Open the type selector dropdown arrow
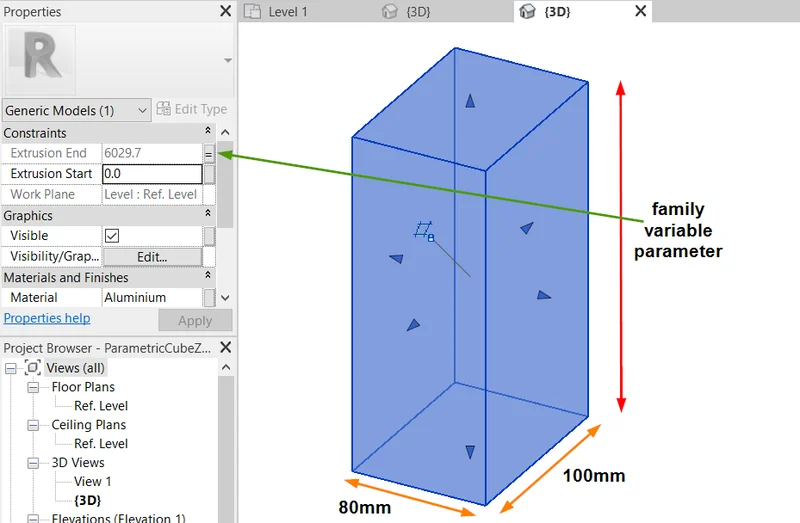800x523 pixels. click(x=228, y=60)
